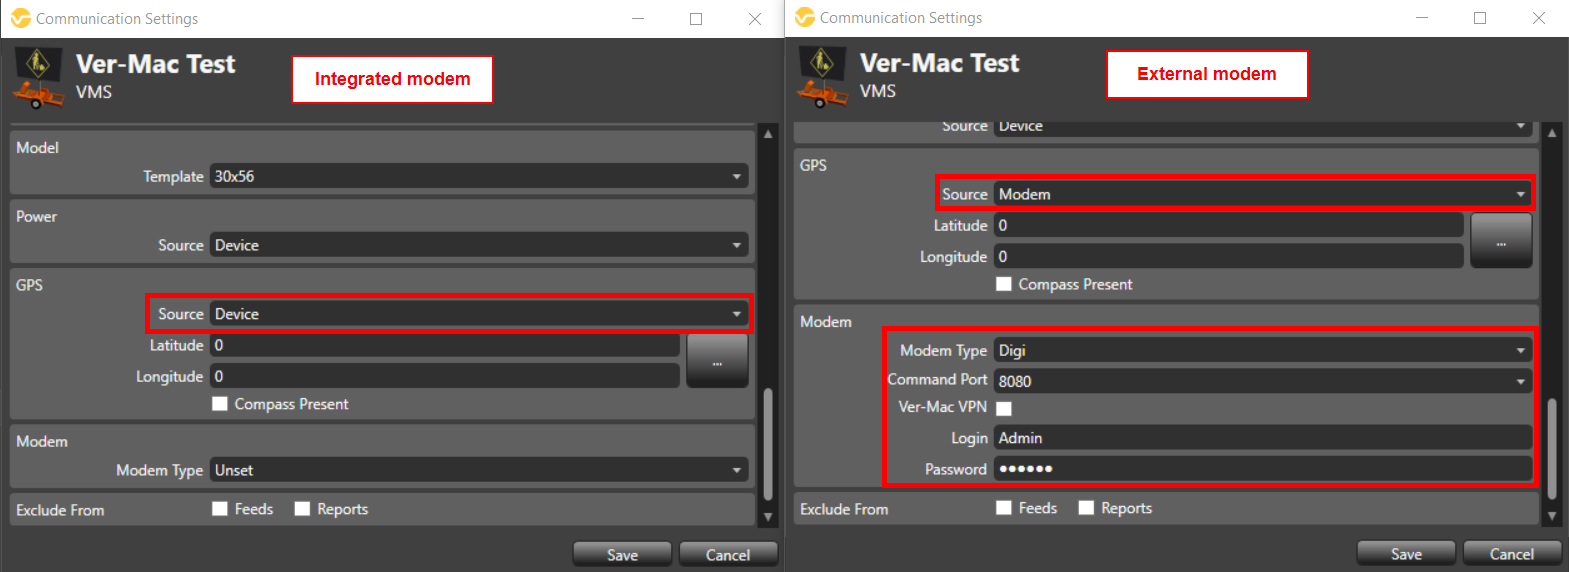Open the coordinates picker button in left window

pos(717,361)
